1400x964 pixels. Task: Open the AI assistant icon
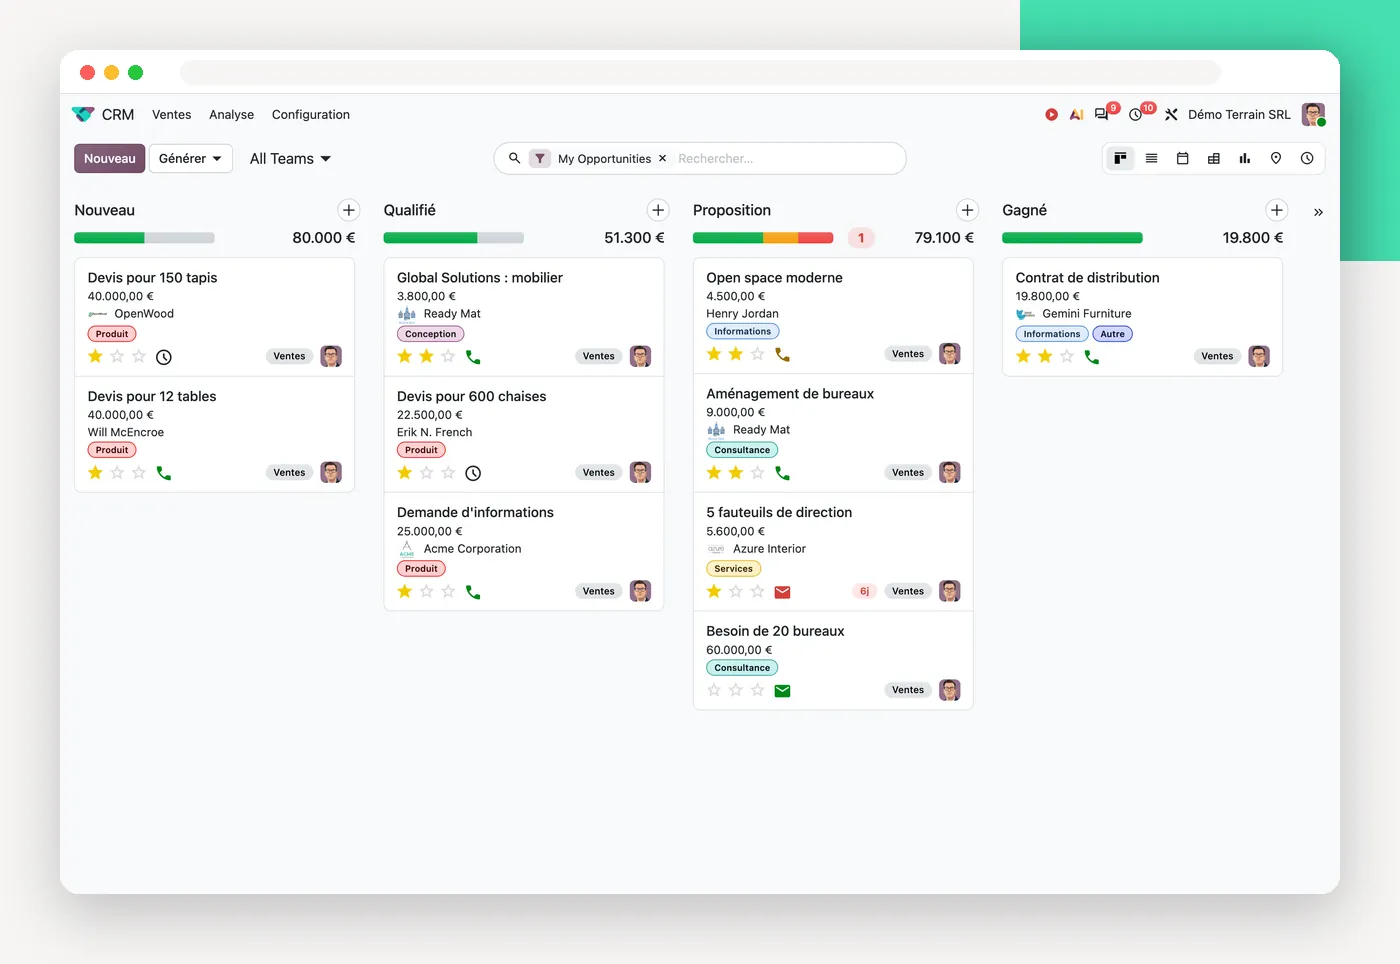tap(1076, 115)
